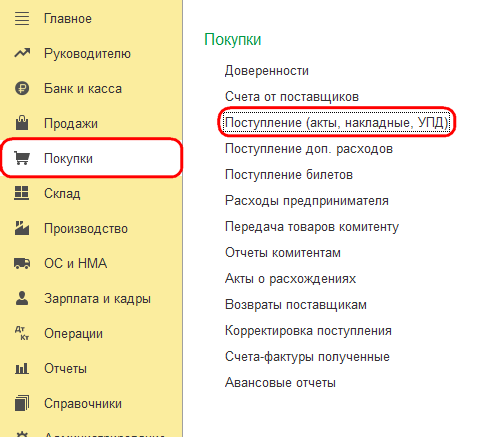Open the Отчеты section
485x437 pixels.
(x=66, y=369)
